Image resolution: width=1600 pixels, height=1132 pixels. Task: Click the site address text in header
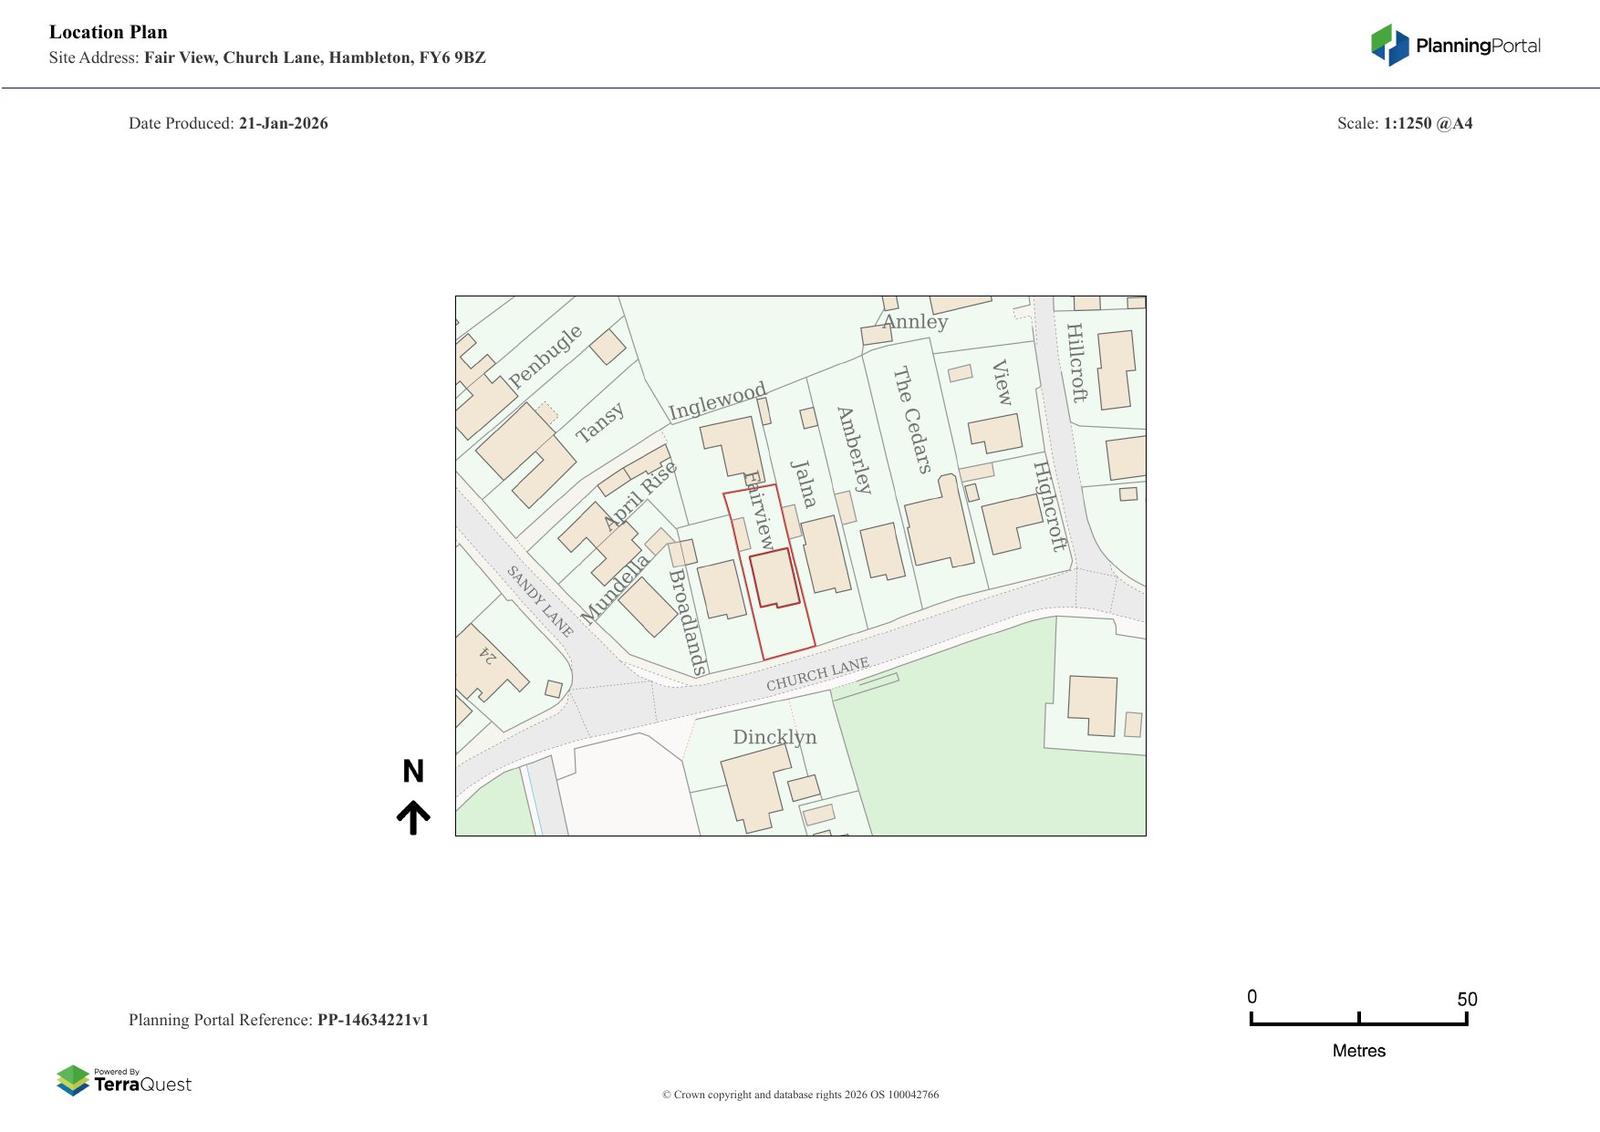[314, 58]
